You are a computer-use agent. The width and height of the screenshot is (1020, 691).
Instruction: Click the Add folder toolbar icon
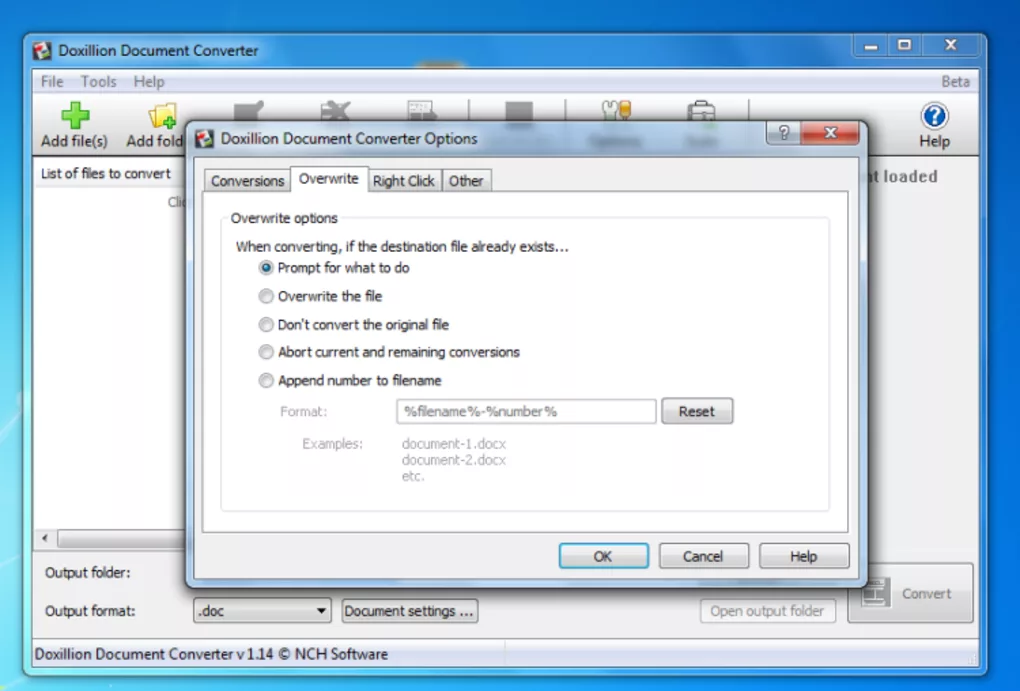coord(162,116)
